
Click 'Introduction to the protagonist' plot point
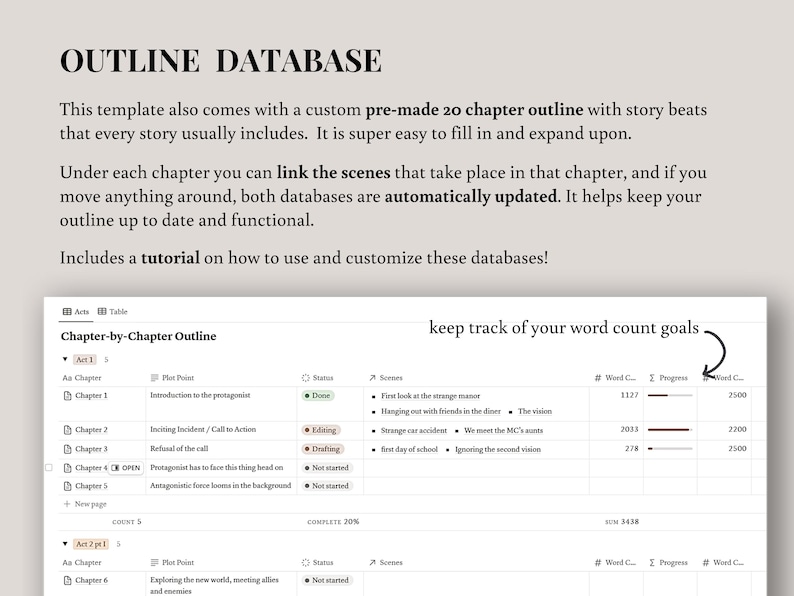[x=200, y=395]
